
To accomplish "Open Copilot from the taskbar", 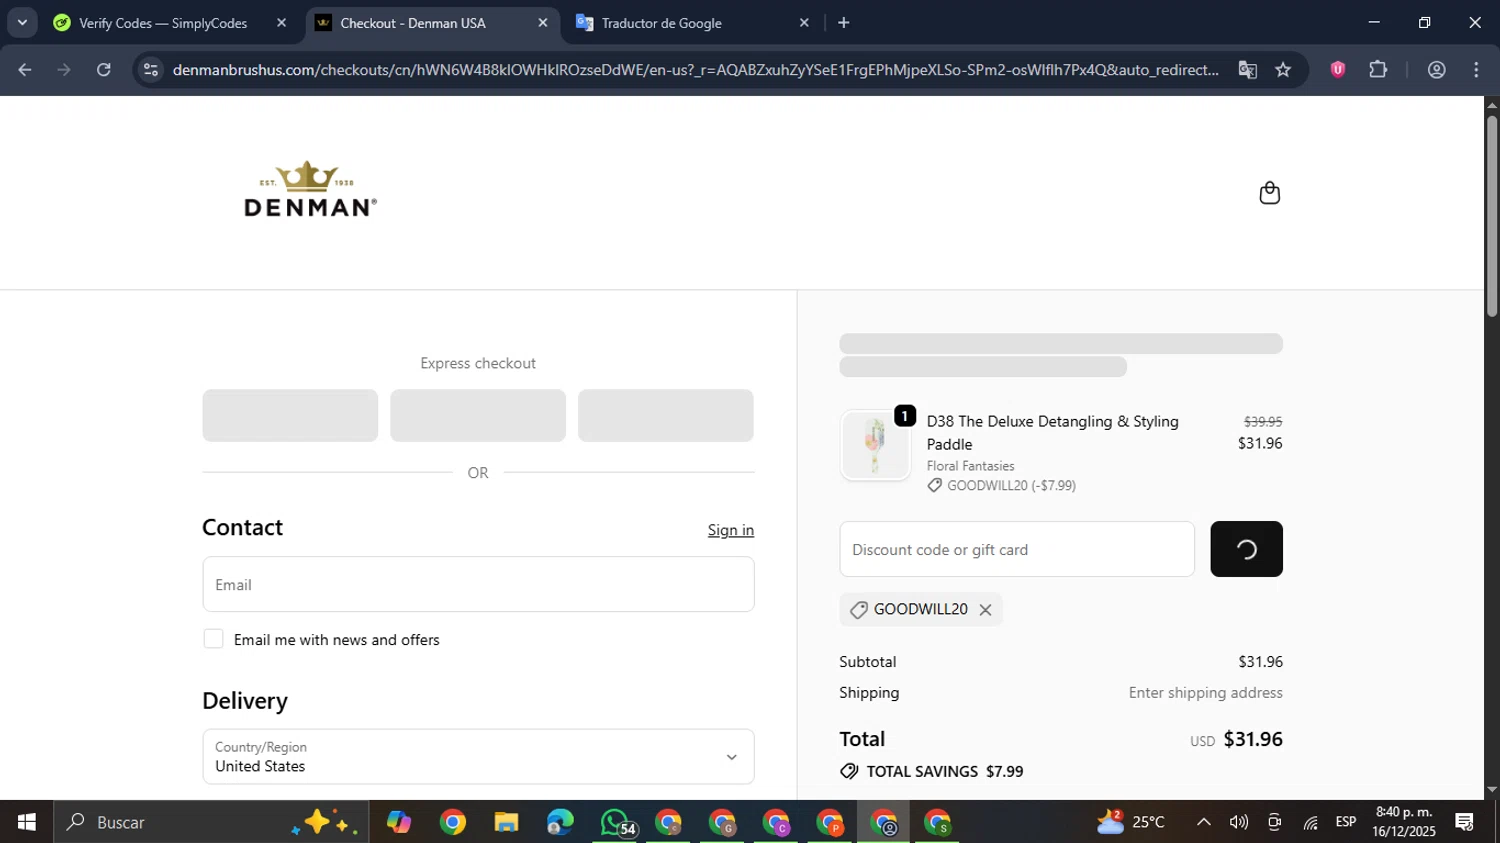I will coord(399,822).
